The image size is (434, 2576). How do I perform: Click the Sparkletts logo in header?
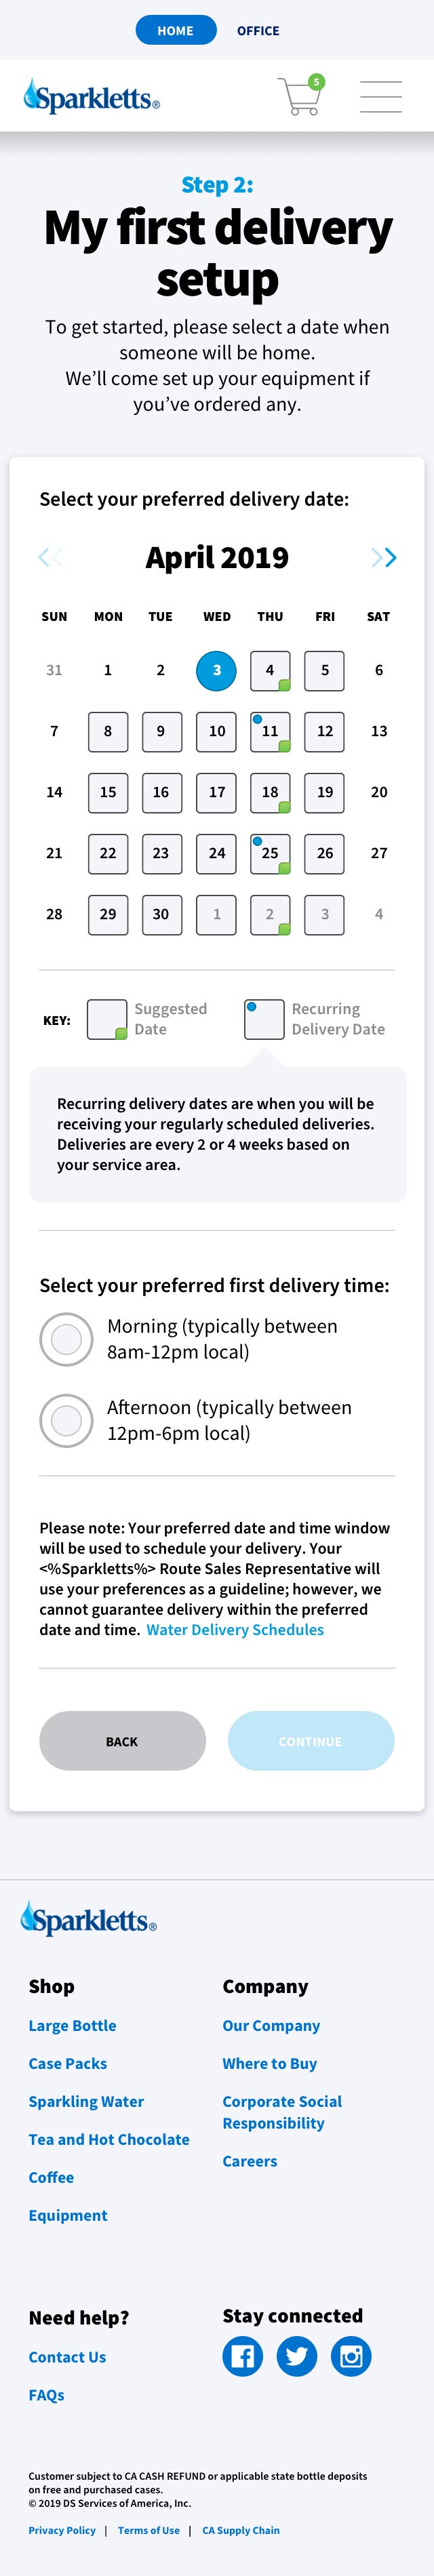91,97
